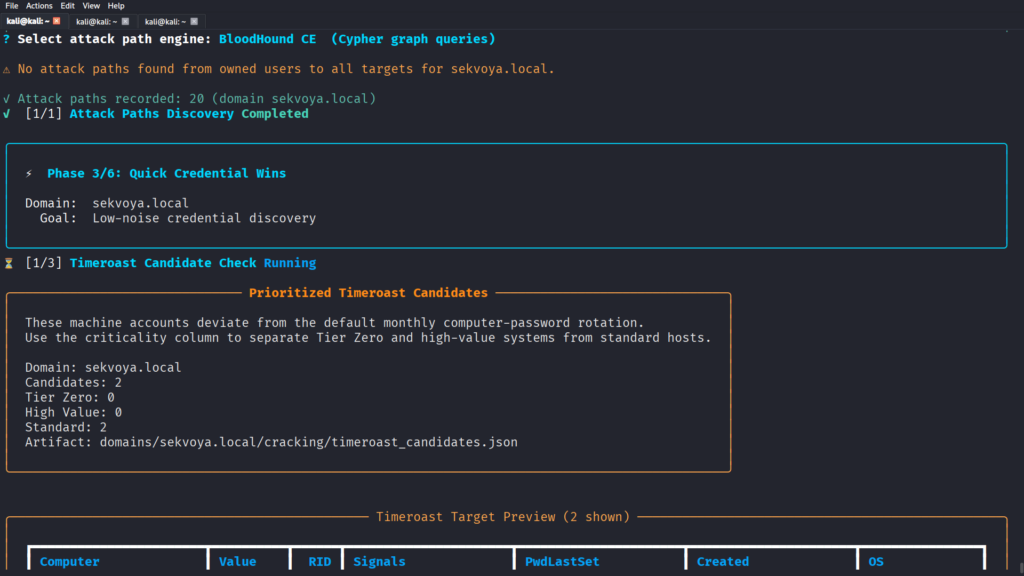Screen dimensions: 1024x576
Task: Click the checkmark beside Attack Paths Discovery Completed
Action: click(7, 114)
